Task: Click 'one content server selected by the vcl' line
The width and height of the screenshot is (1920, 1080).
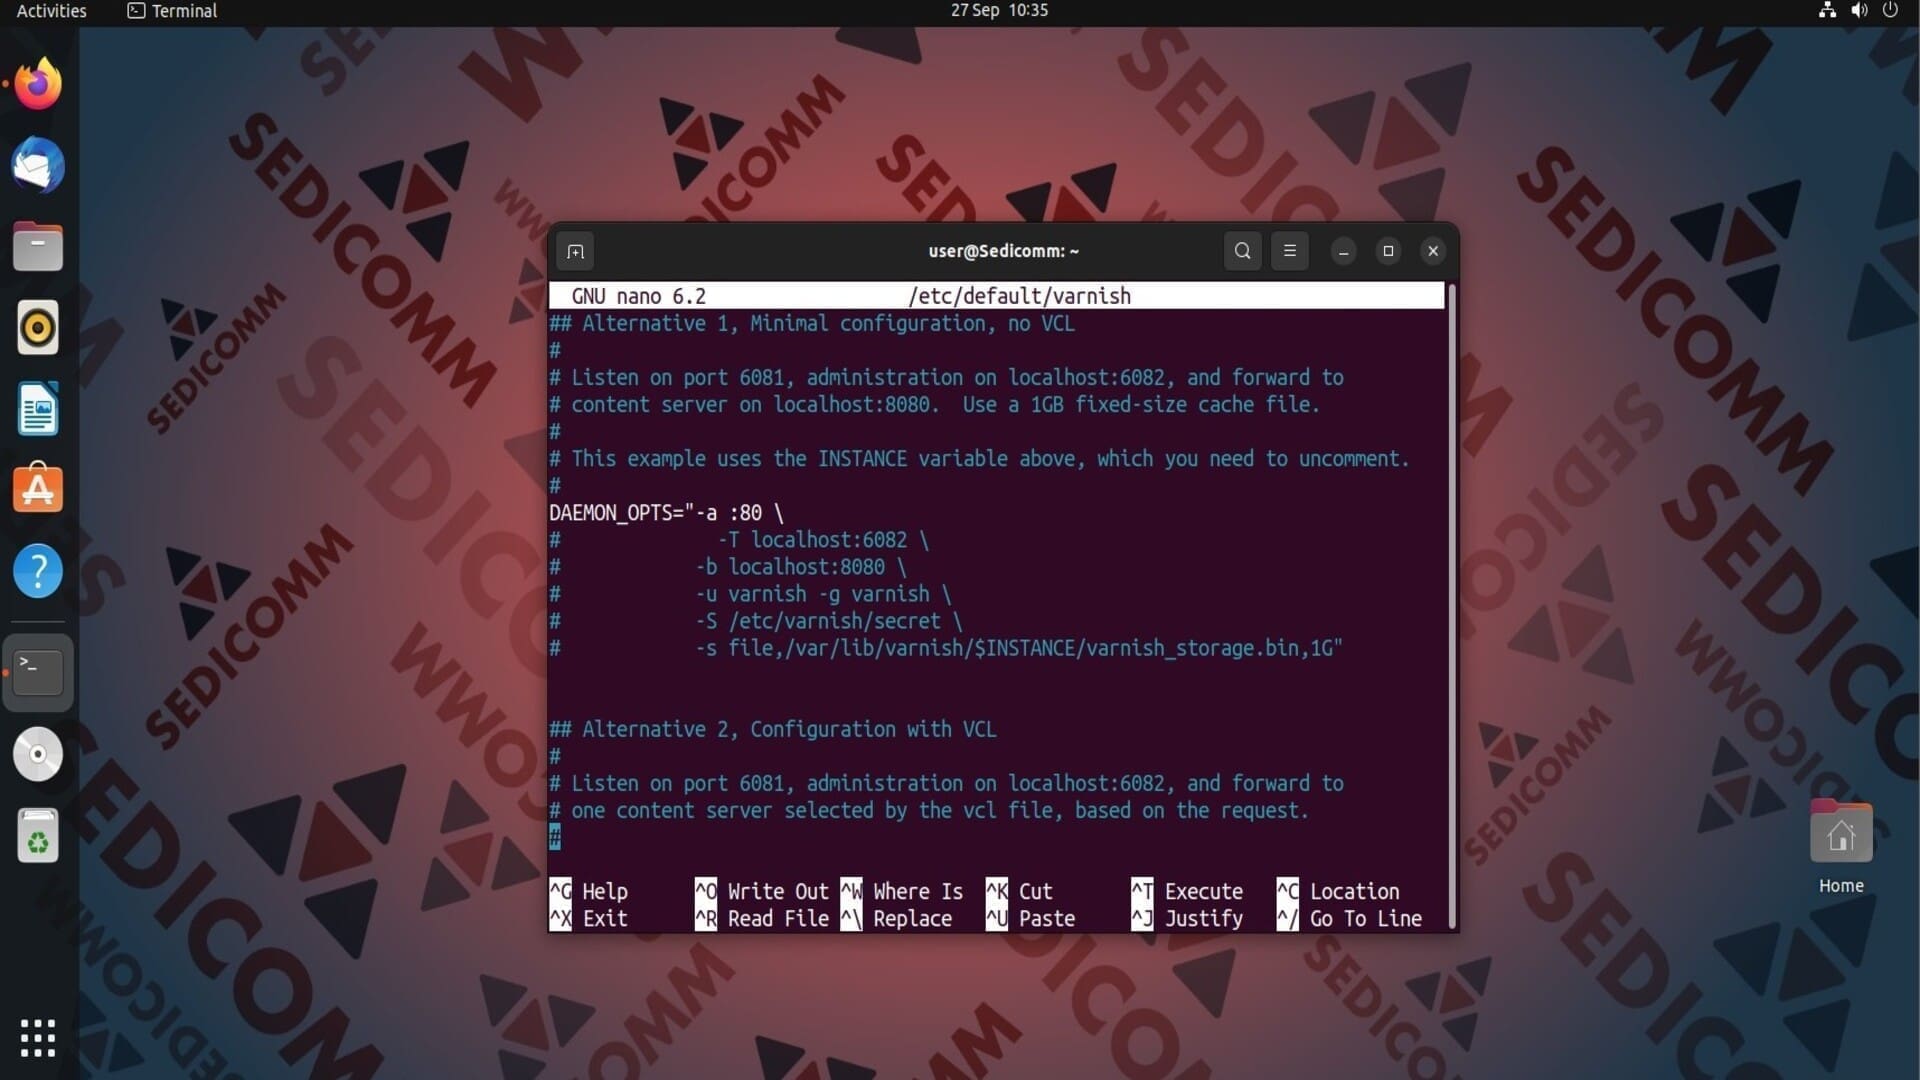Action: click(929, 810)
